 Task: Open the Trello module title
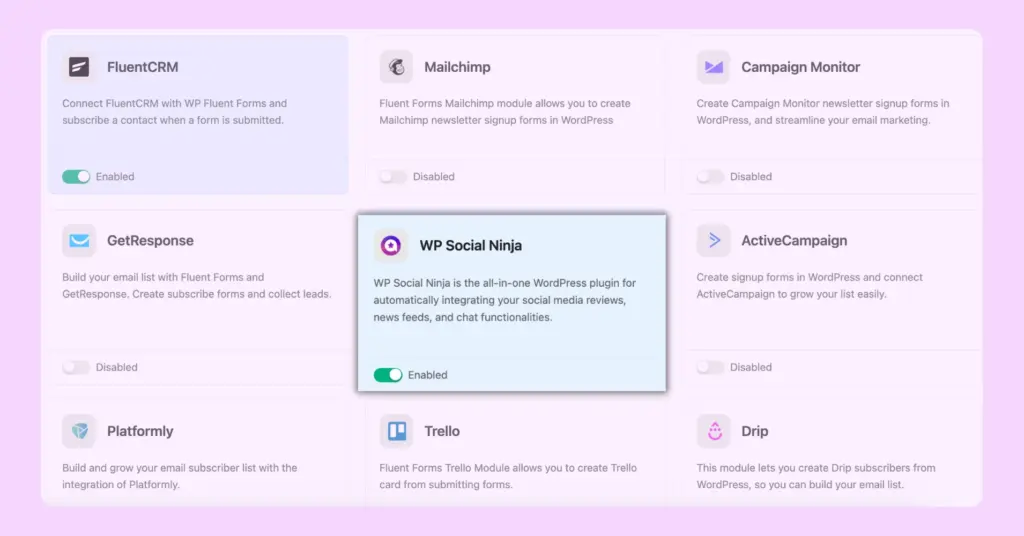[x=441, y=431]
